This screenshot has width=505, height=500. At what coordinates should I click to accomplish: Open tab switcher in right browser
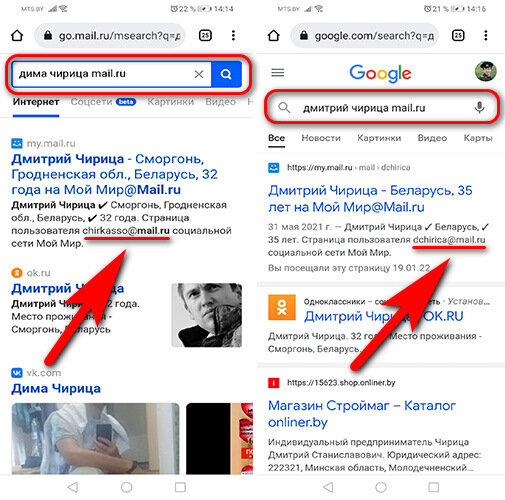458,35
